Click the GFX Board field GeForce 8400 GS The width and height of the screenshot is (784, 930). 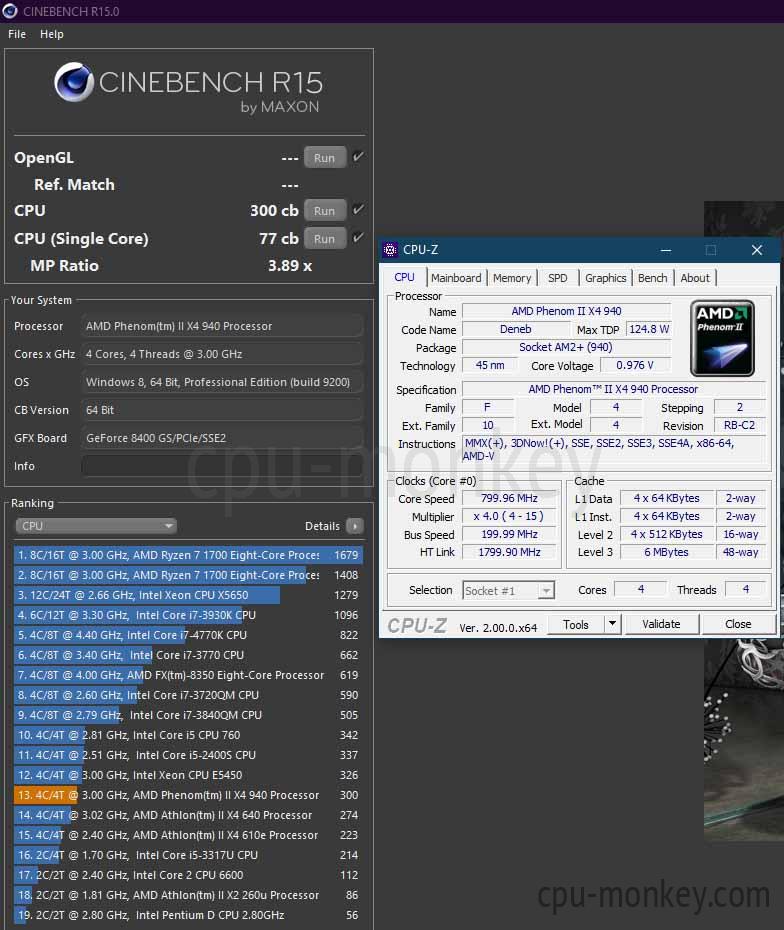222,438
